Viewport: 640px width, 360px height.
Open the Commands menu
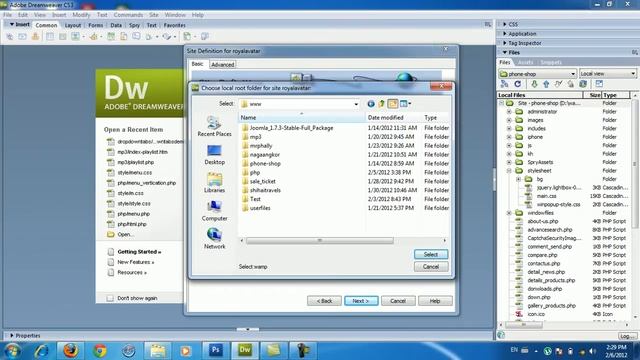pyautogui.click(x=128, y=15)
